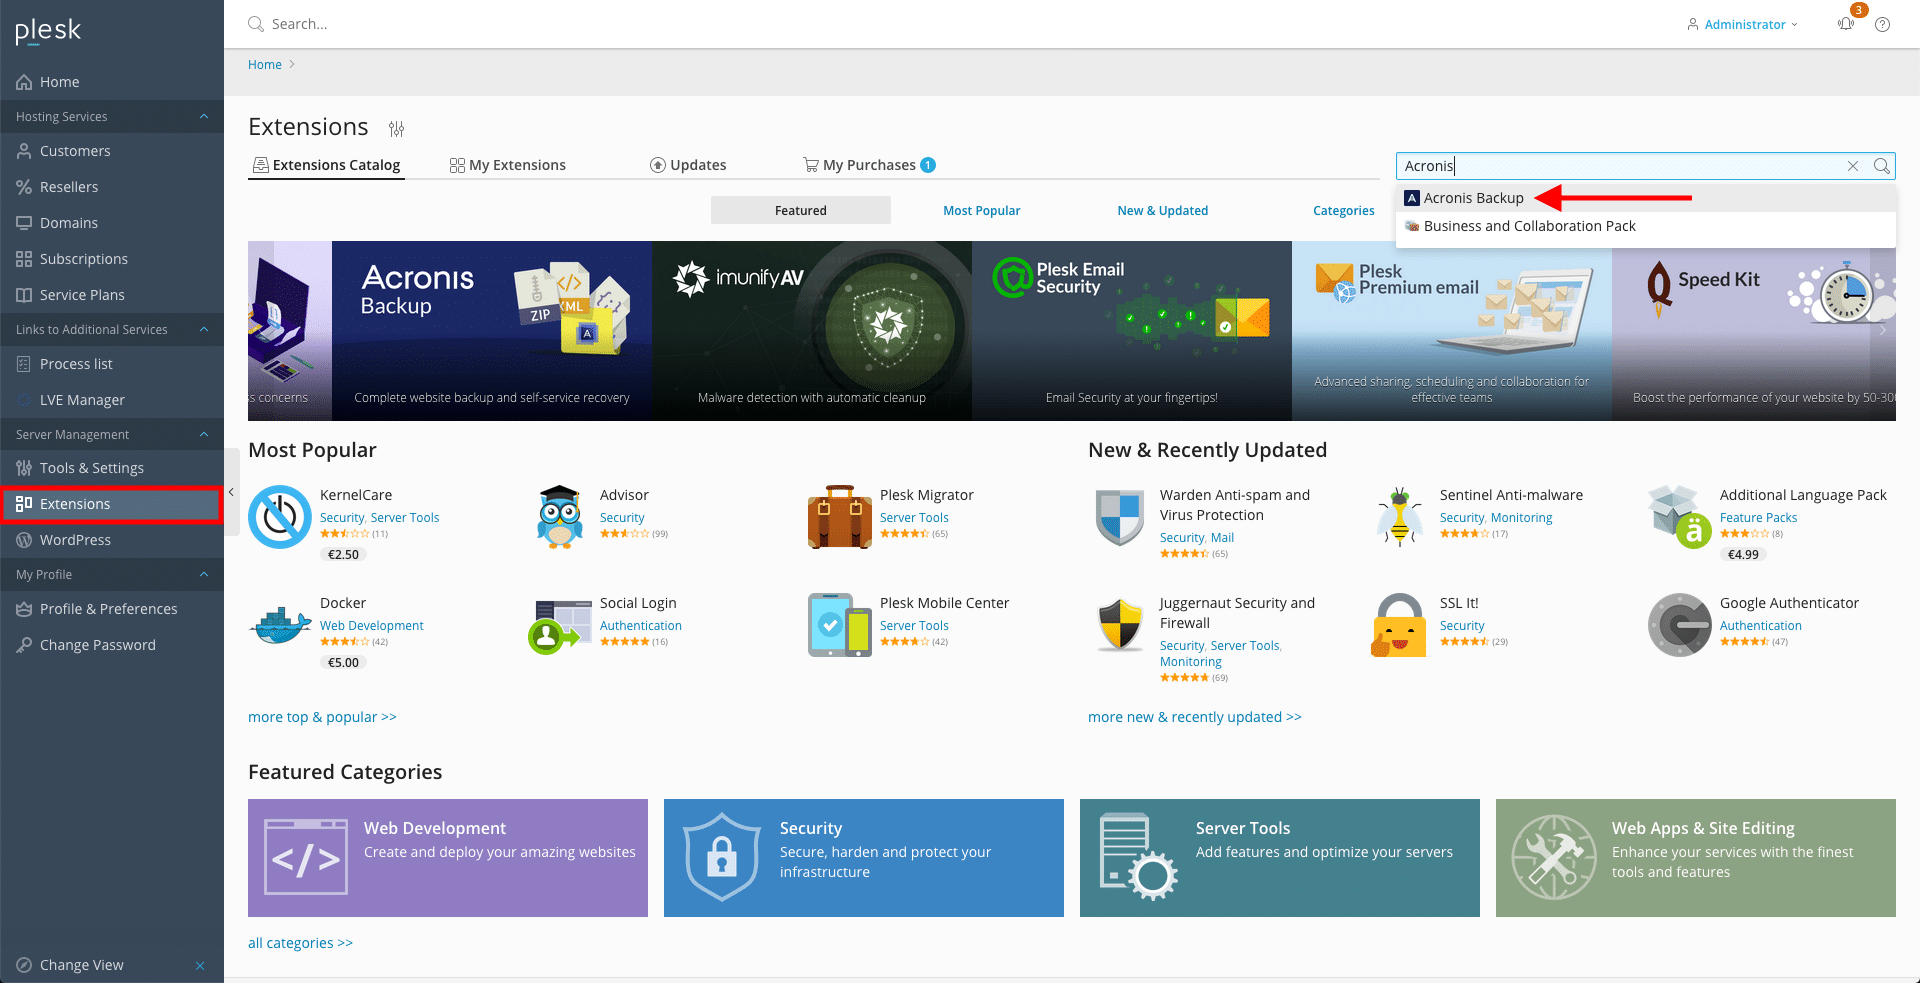Viewport: 1920px width, 983px height.
Task: Open Change Password in the sidebar
Action: tap(112, 645)
